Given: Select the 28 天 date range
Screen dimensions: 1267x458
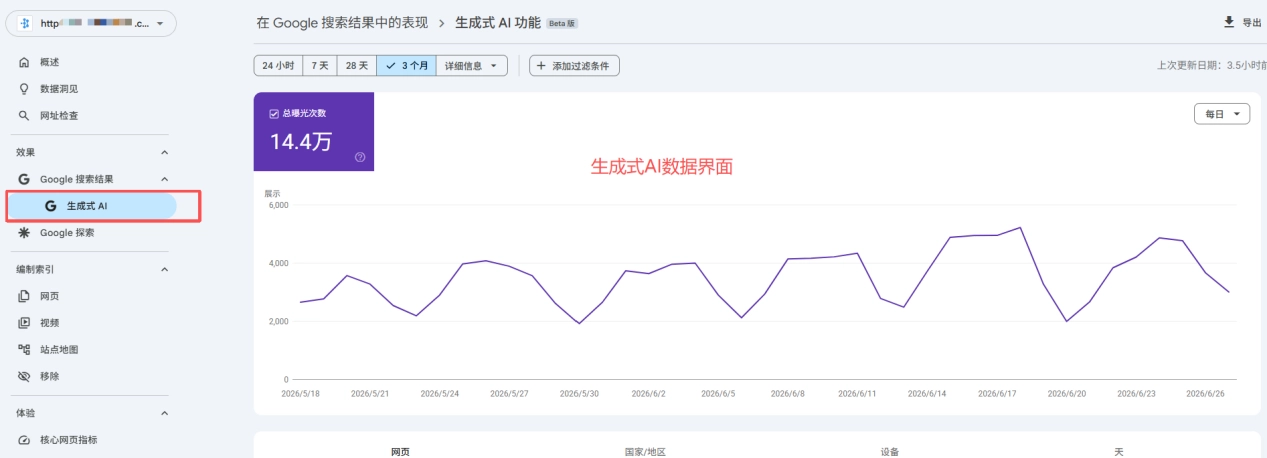Looking at the screenshot, I should (357, 66).
